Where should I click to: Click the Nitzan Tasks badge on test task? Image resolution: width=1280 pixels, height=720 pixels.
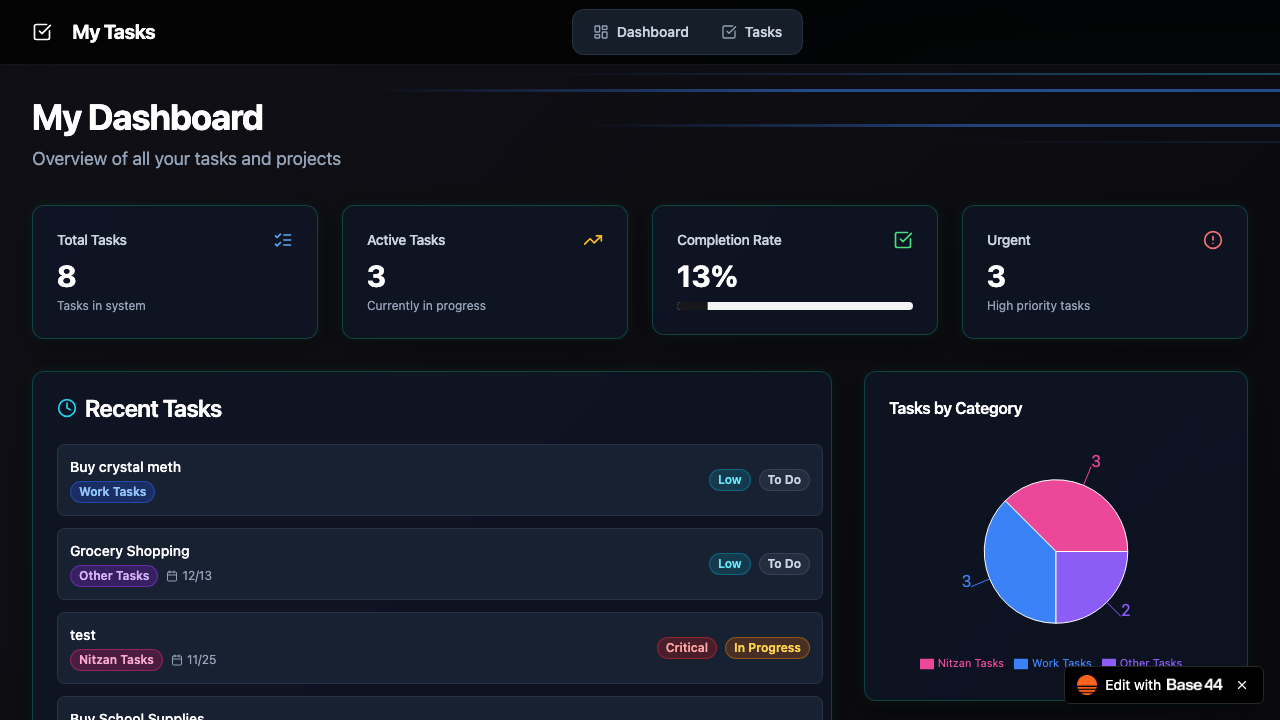(x=116, y=660)
